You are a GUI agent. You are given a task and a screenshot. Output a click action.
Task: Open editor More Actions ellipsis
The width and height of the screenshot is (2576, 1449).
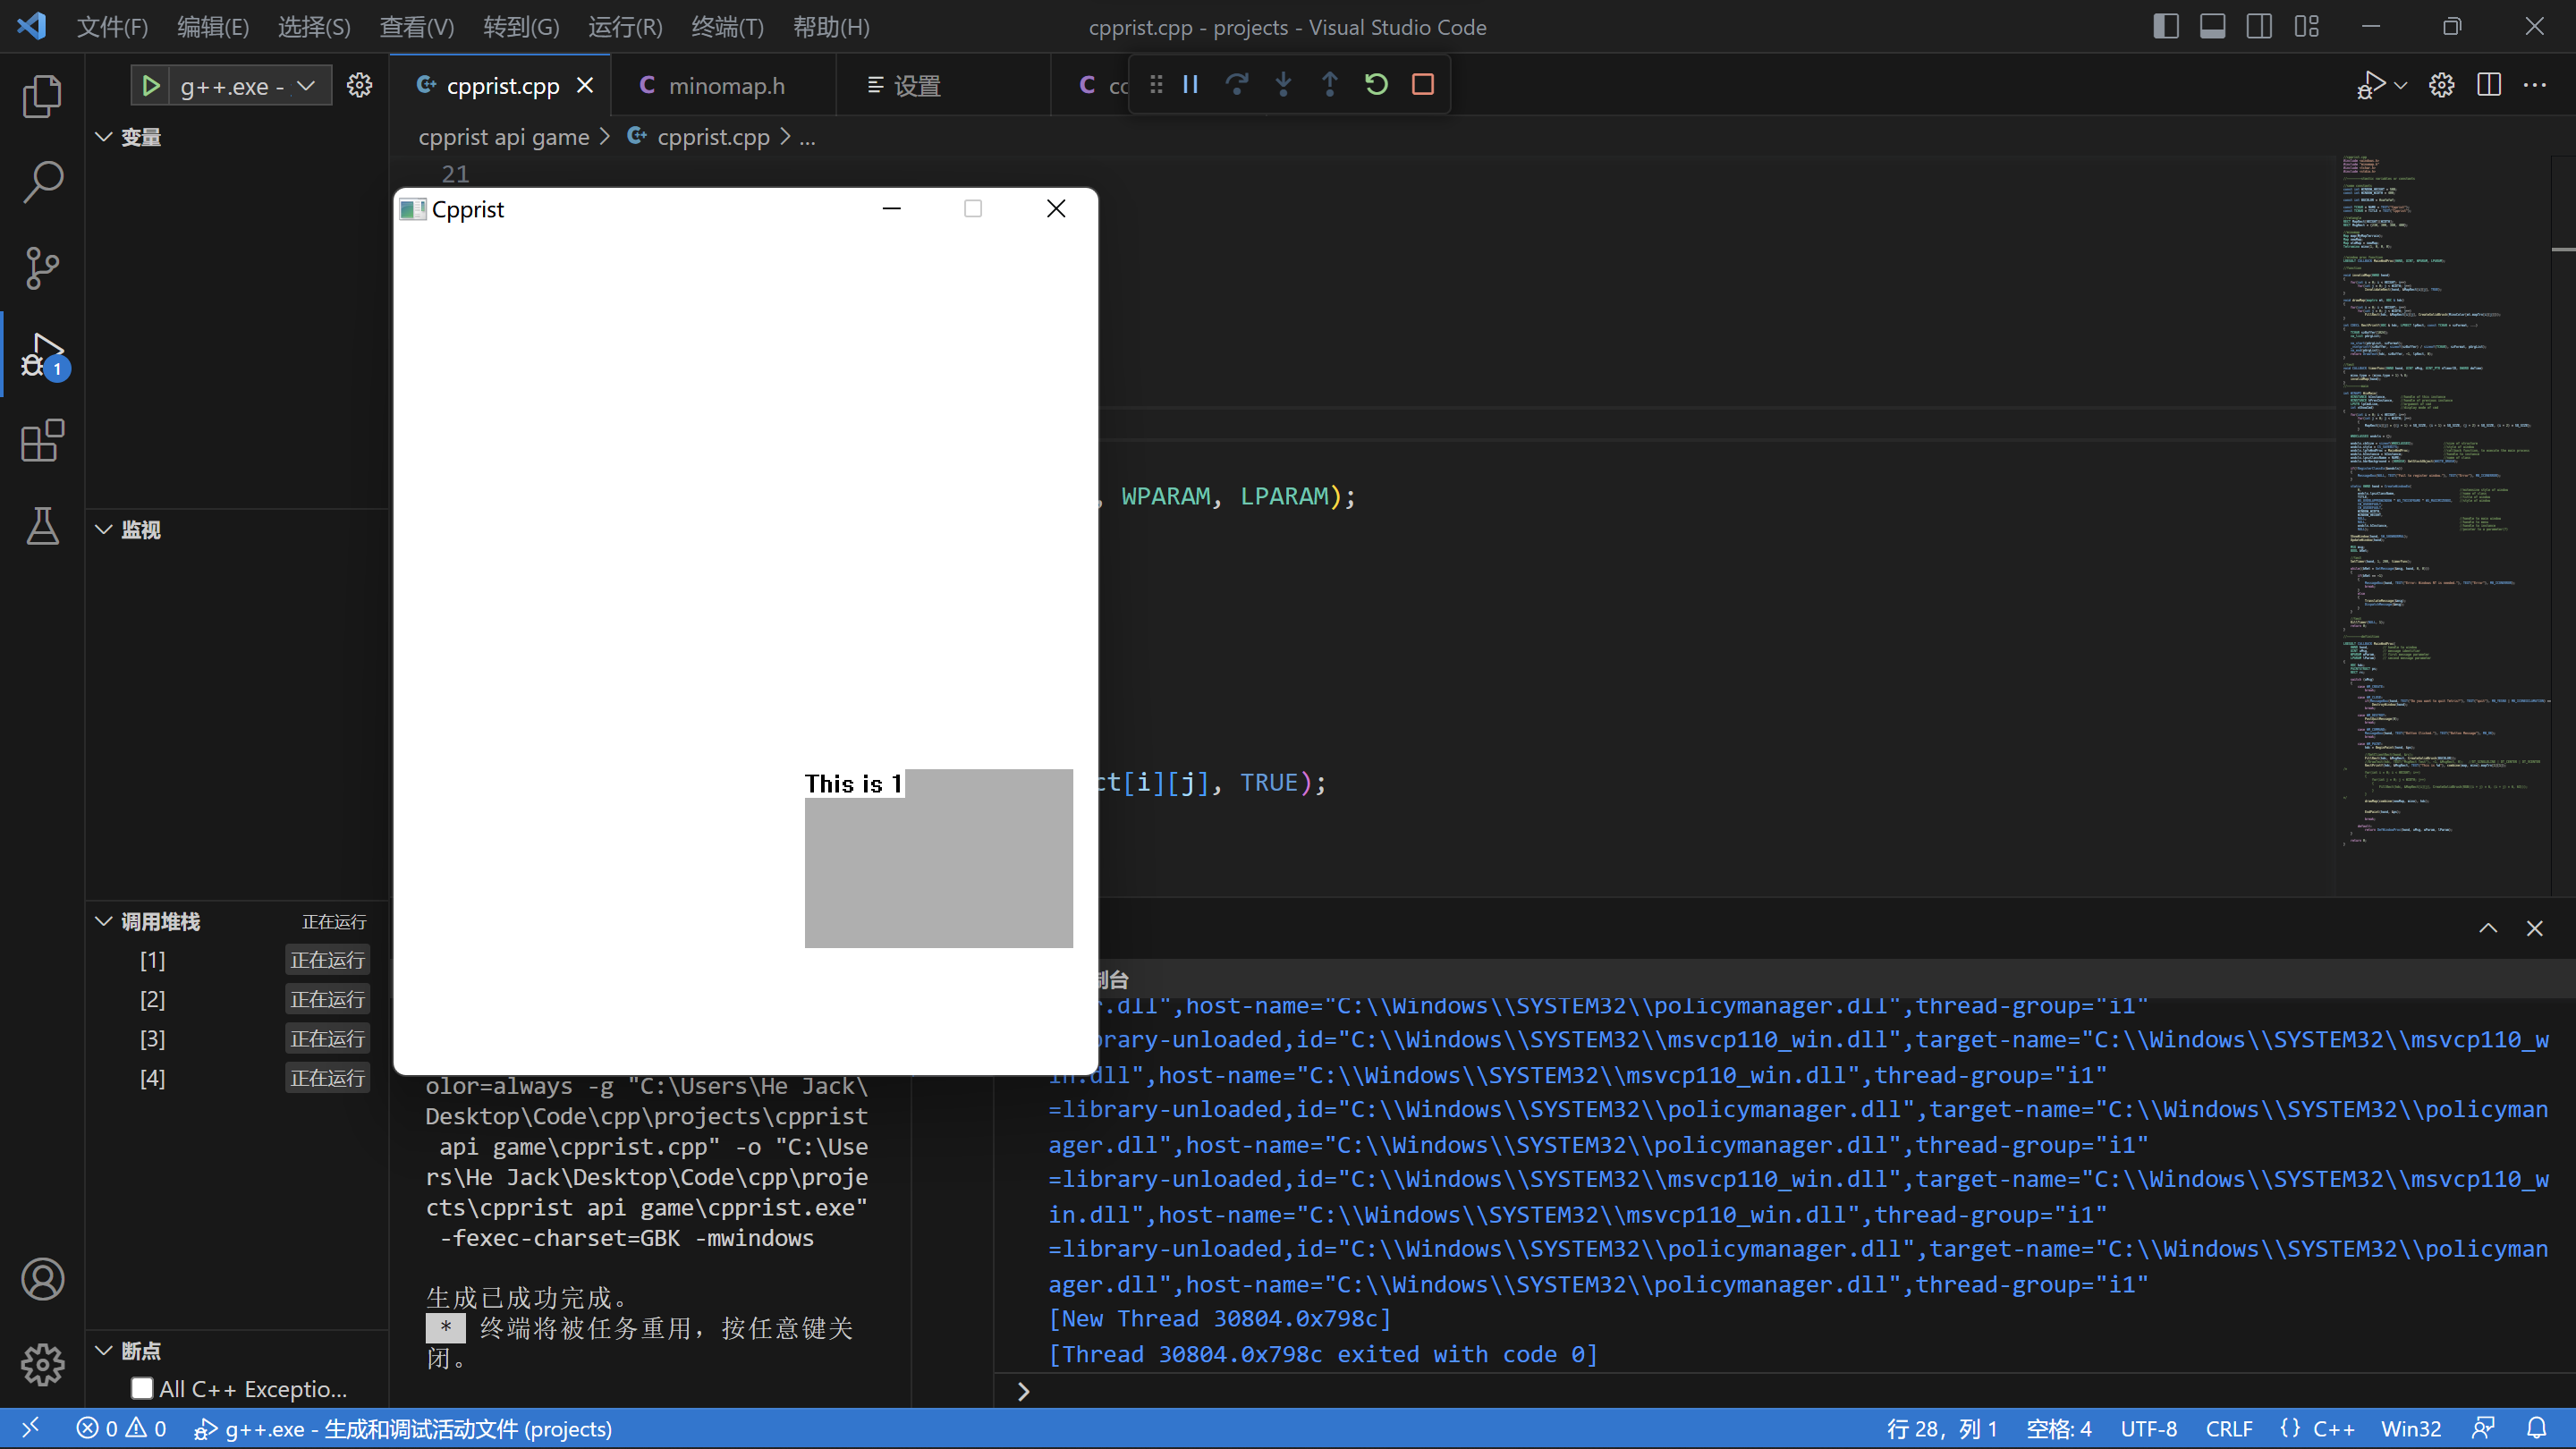[x=2535, y=85]
